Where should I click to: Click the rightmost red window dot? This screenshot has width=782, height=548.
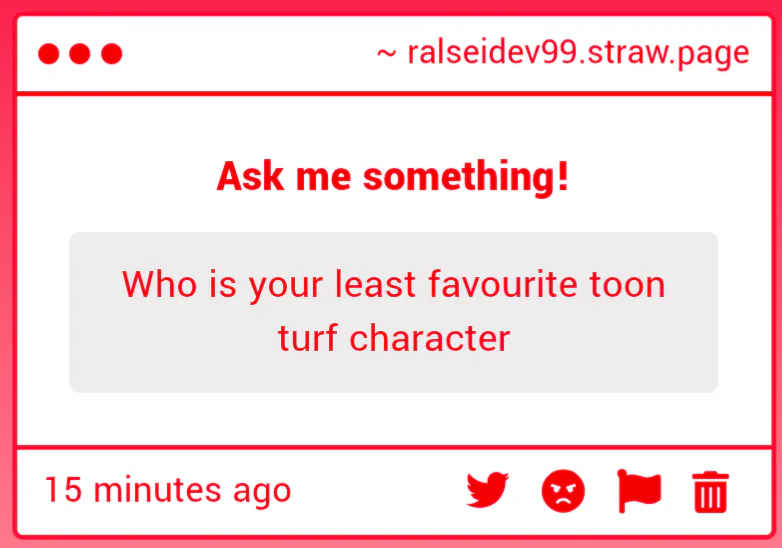(x=112, y=54)
